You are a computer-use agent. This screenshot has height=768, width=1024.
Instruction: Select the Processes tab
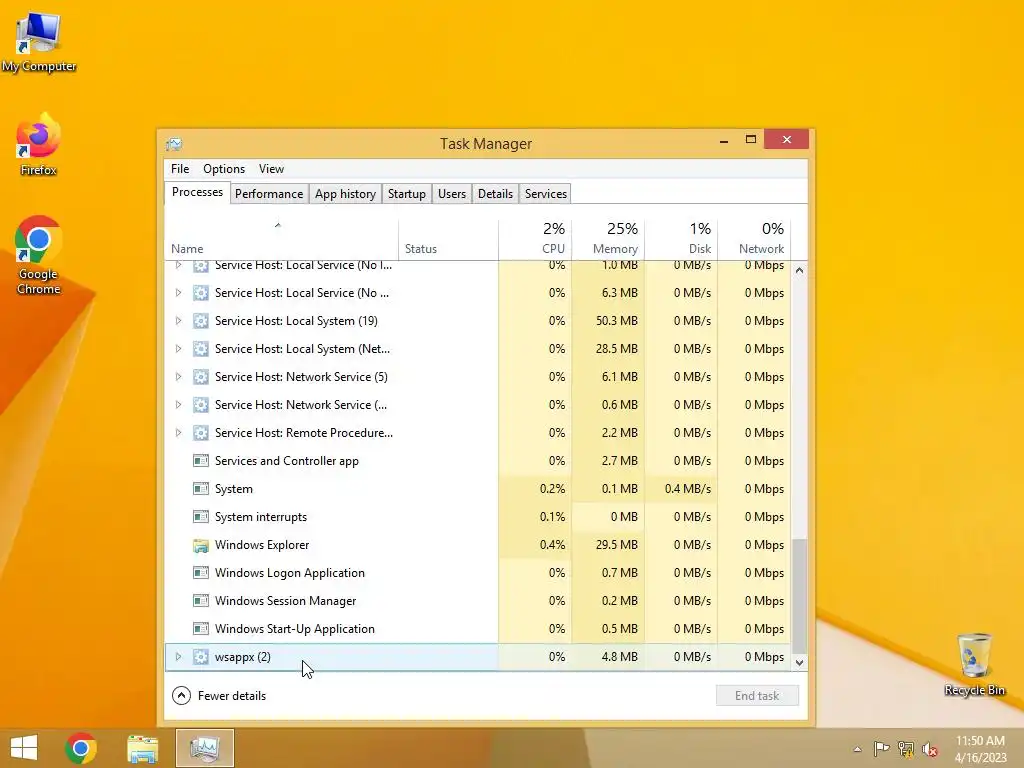[x=197, y=192]
